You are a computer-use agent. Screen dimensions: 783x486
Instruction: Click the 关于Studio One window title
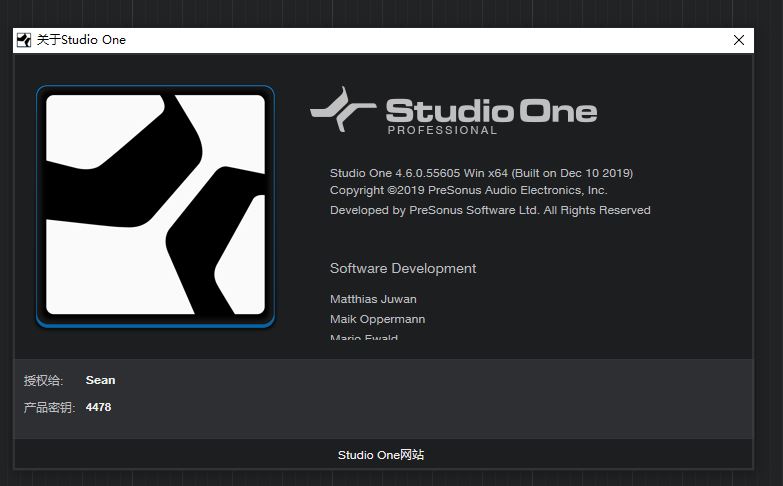81,40
